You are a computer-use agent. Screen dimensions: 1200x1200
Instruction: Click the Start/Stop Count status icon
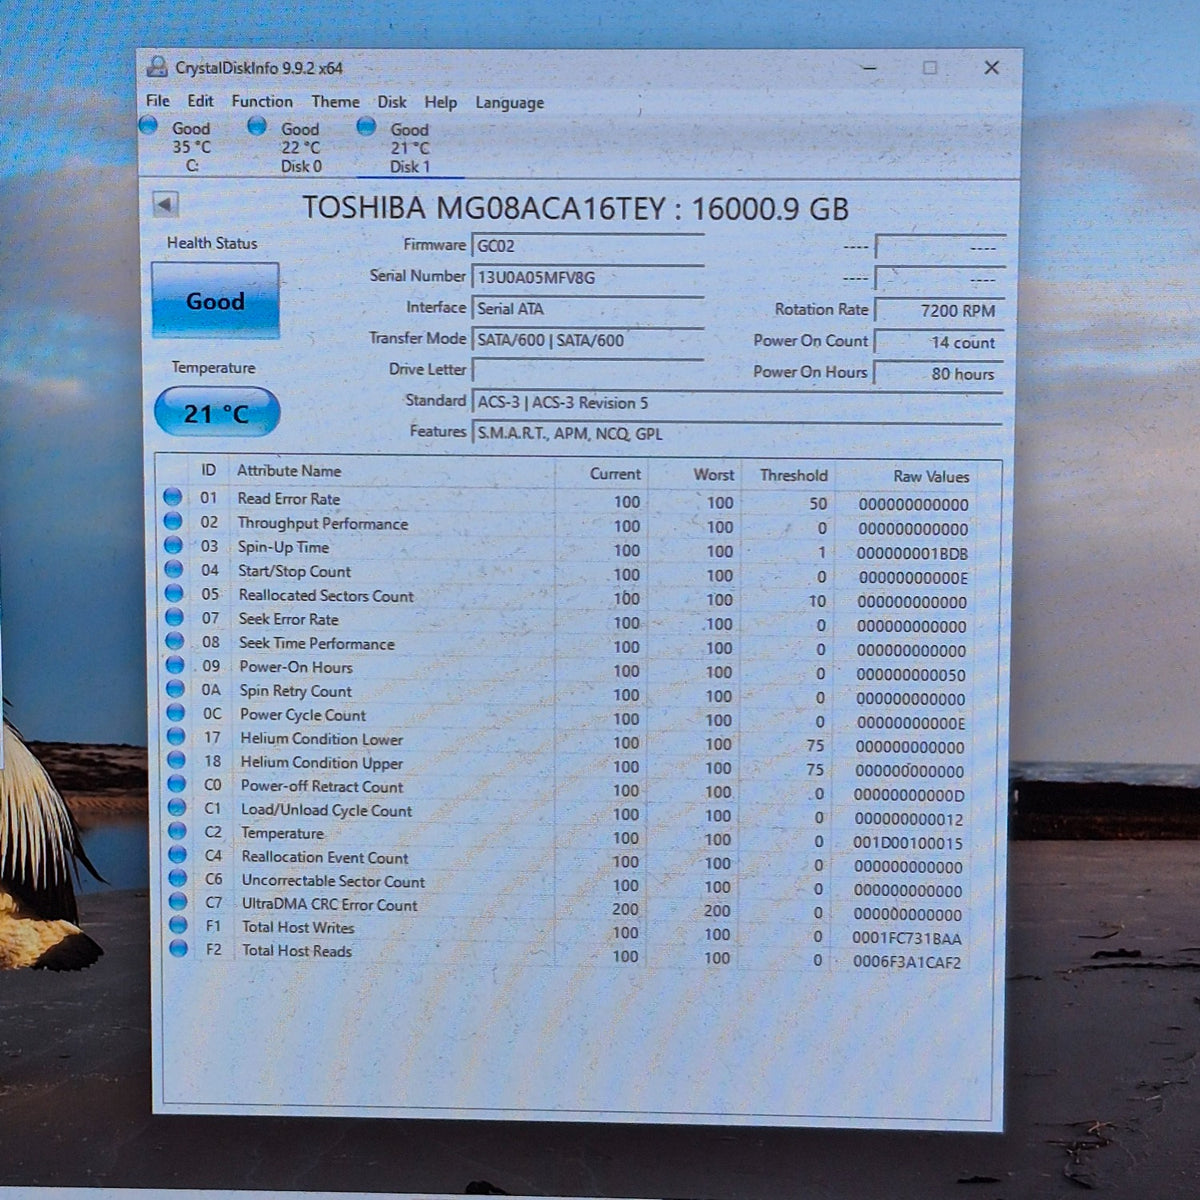point(174,569)
